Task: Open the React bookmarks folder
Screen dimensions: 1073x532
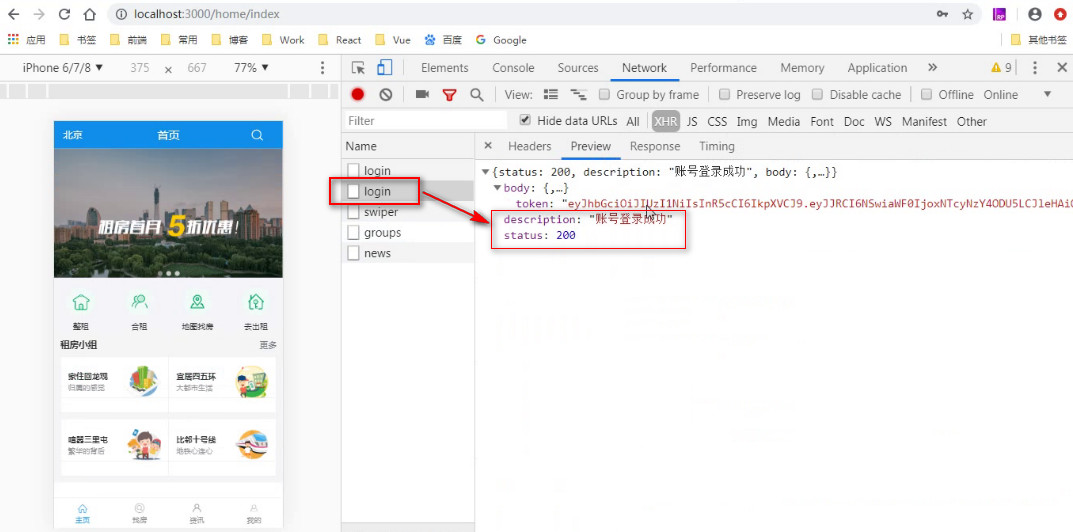Action: [339, 40]
